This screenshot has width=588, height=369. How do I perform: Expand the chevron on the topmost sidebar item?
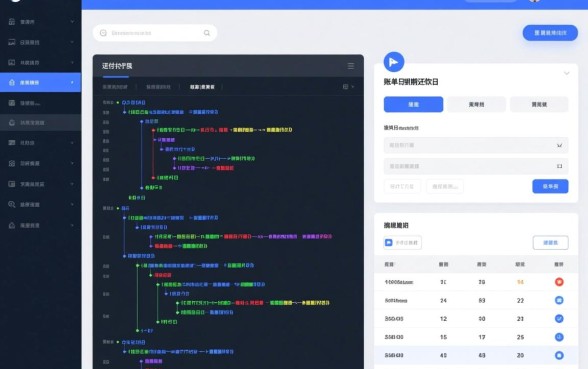tap(72, 22)
